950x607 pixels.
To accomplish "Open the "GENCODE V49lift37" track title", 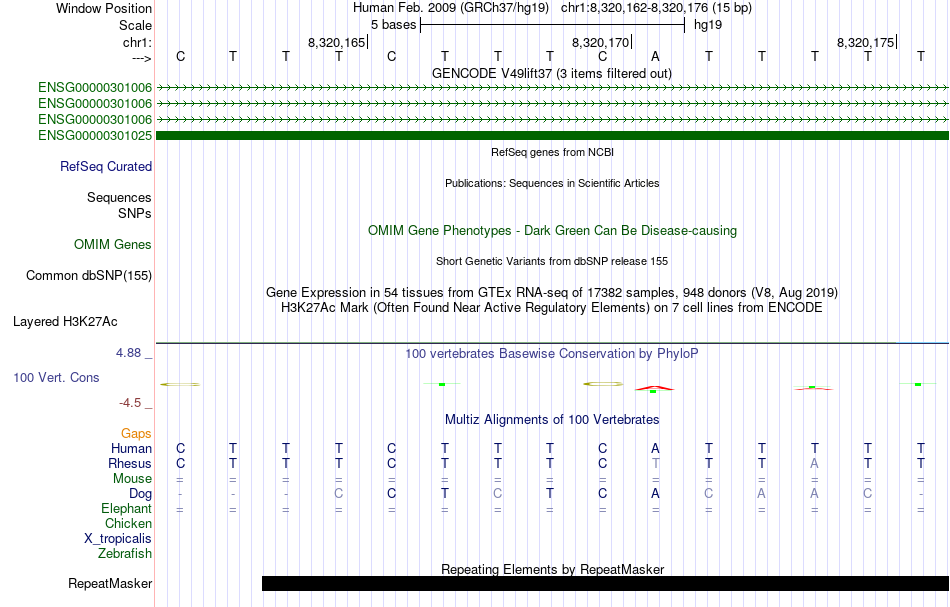I will (x=551, y=73).
